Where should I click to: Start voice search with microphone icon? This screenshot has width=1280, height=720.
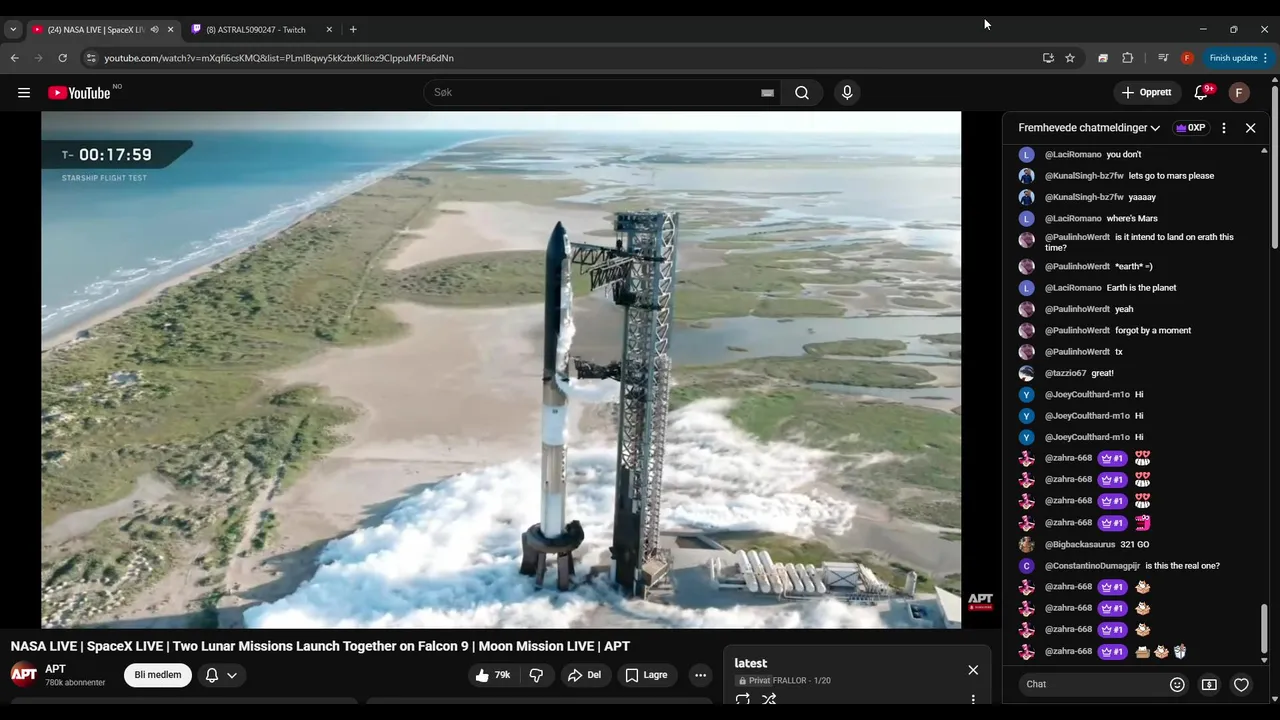pos(847,93)
